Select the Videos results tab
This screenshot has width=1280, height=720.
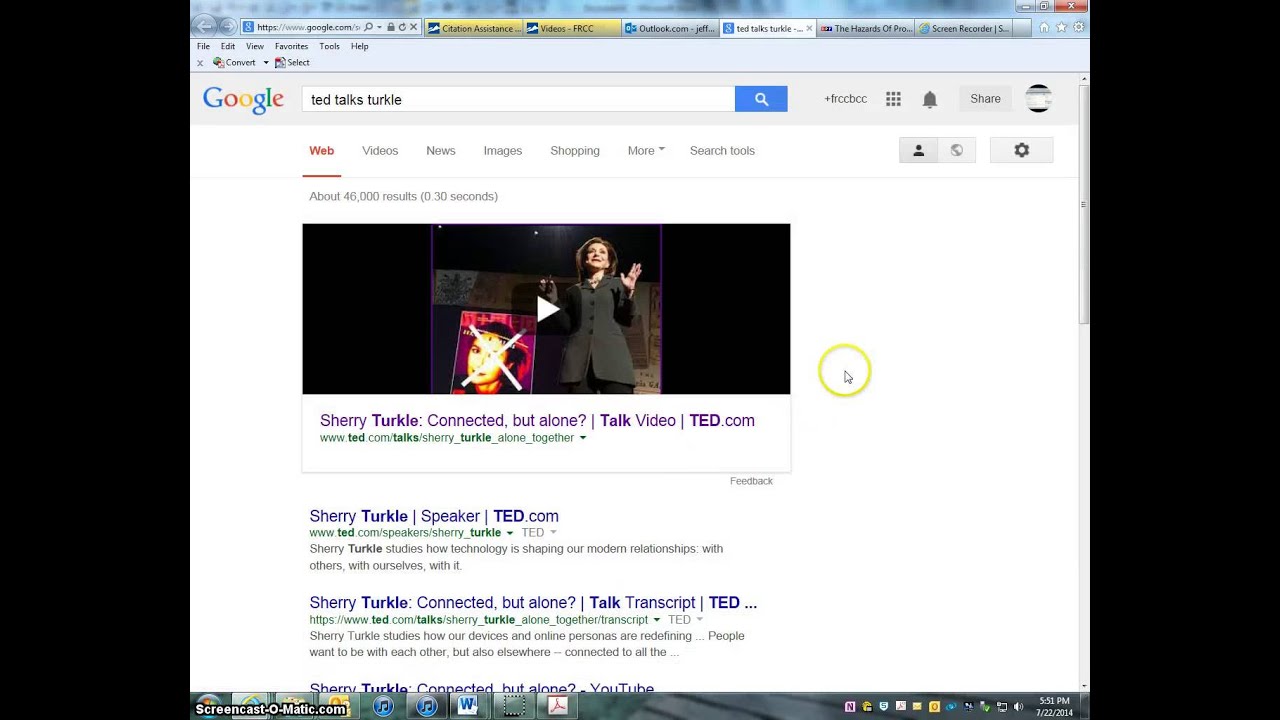pyautogui.click(x=380, y=151)
